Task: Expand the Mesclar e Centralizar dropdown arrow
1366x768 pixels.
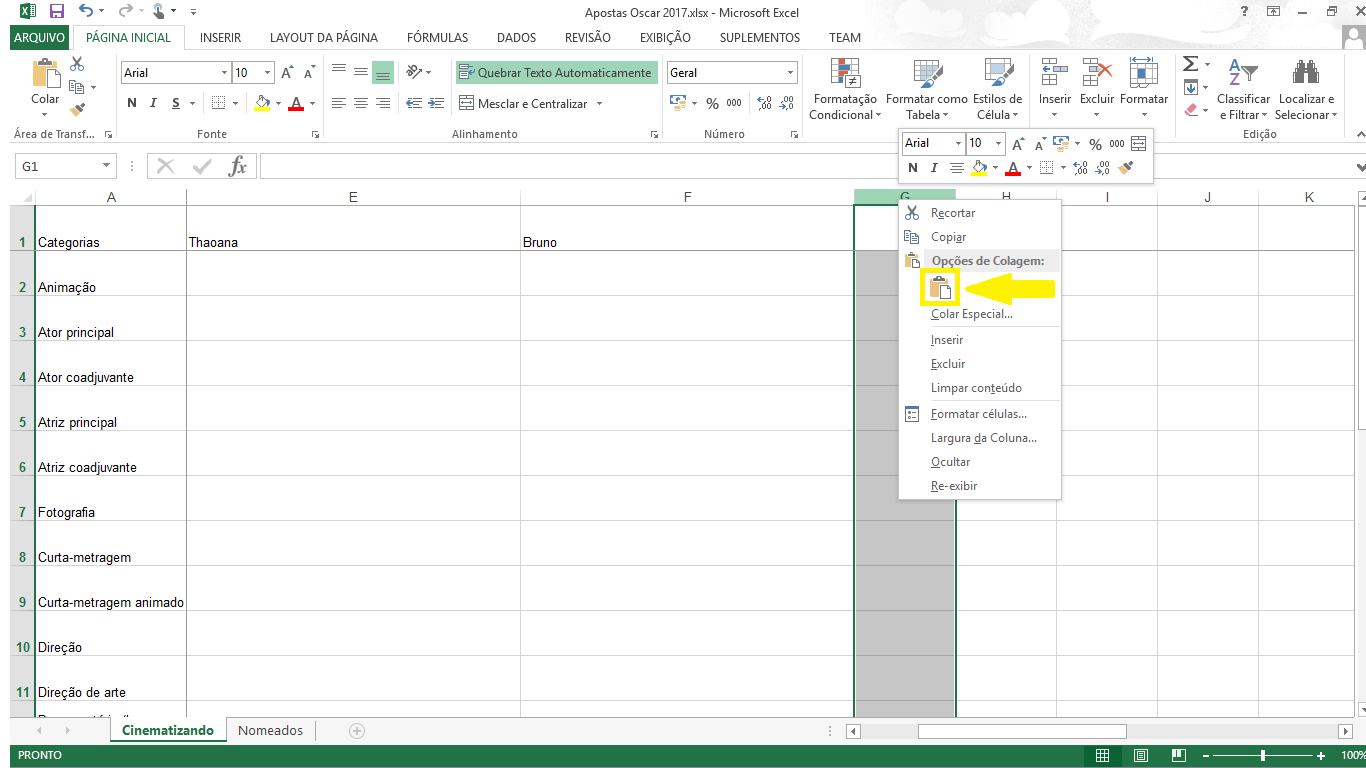Action: 599,104
